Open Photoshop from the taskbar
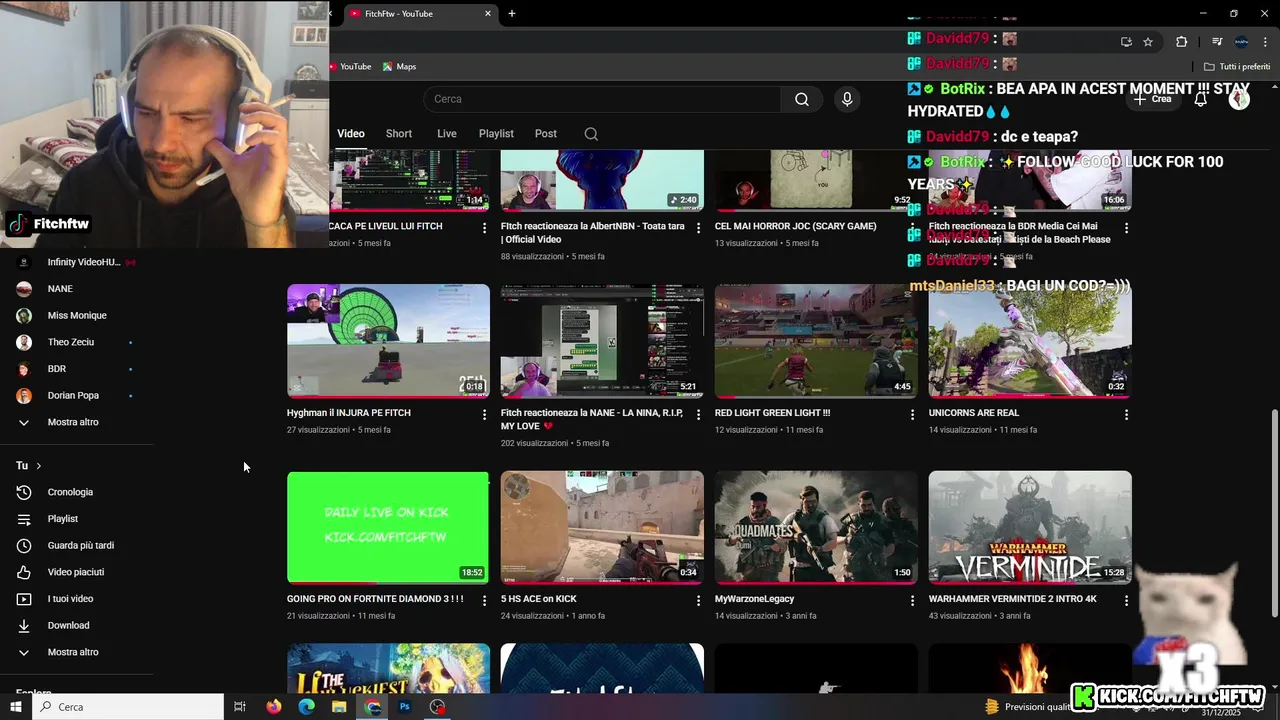Viewport: 1280px width, 720px height. point(404,707)
